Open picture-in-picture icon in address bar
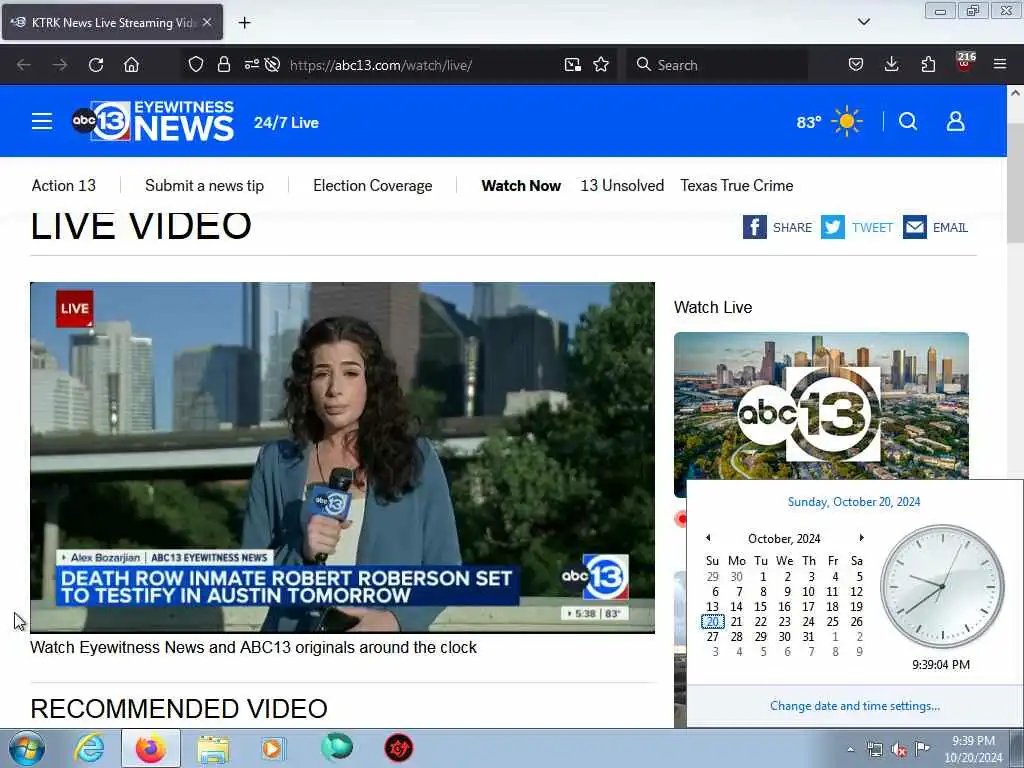Viewport: 1024px width, 768px height. [573, 65]
